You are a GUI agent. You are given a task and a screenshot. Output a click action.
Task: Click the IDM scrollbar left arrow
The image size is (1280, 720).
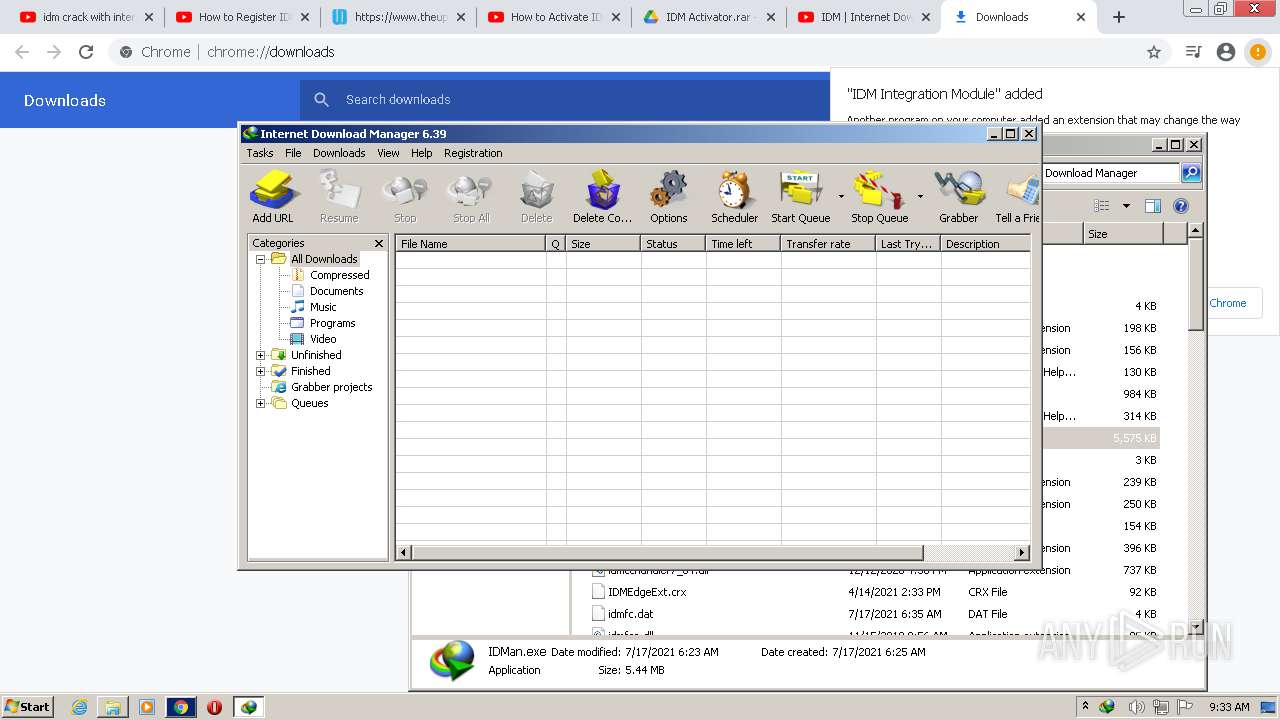(x=404, y=552)
